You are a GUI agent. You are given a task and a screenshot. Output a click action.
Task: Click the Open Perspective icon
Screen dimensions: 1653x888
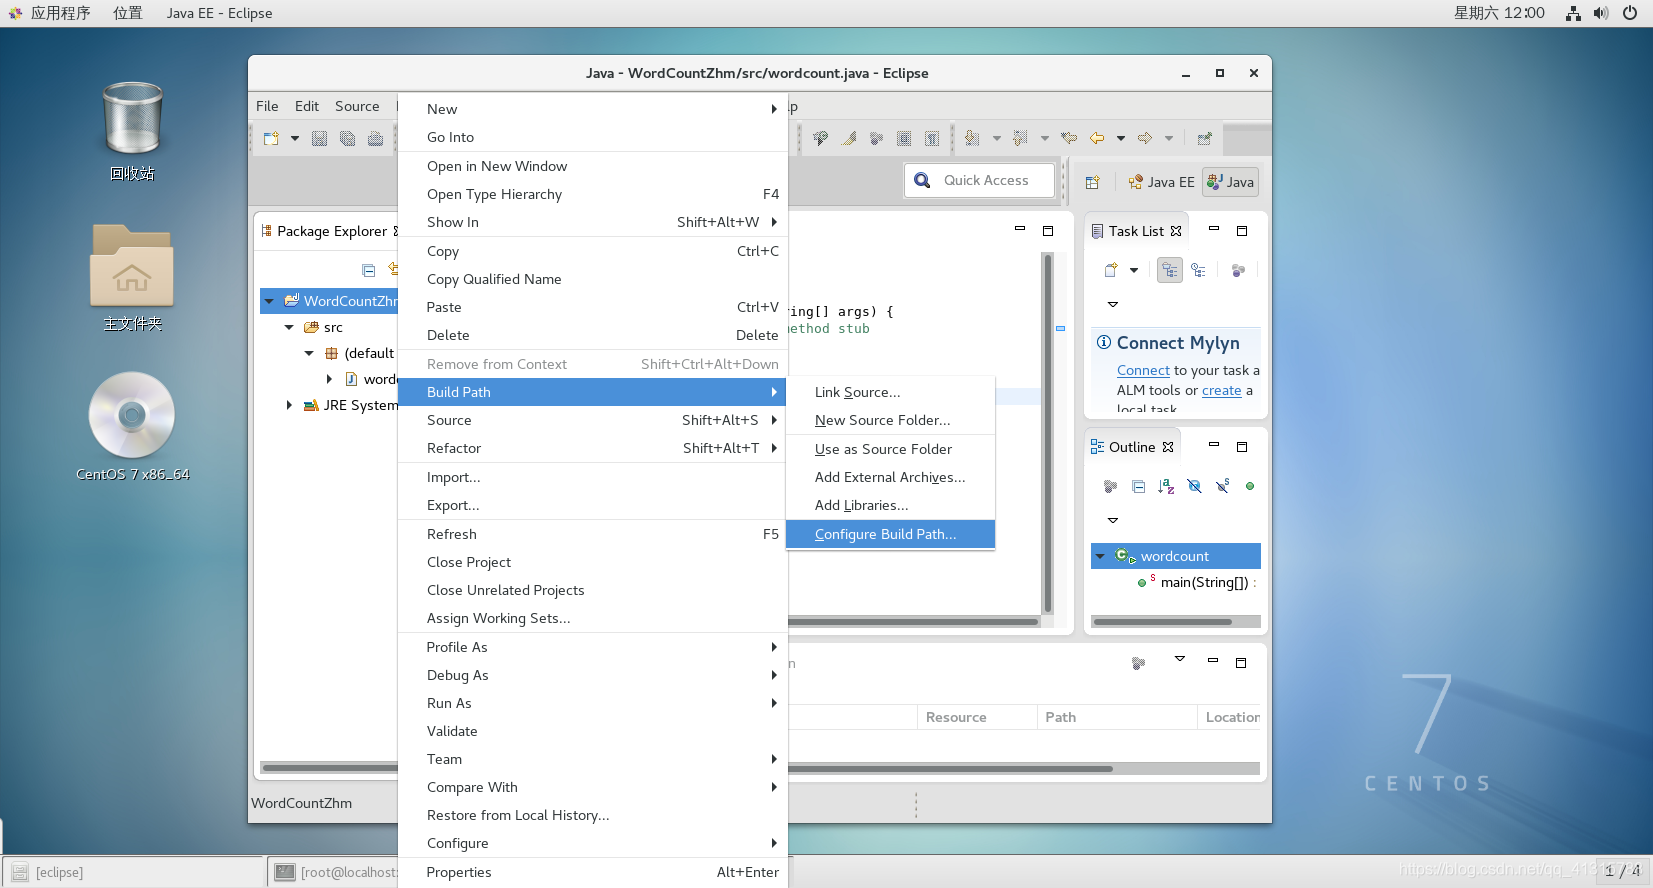1092,182
